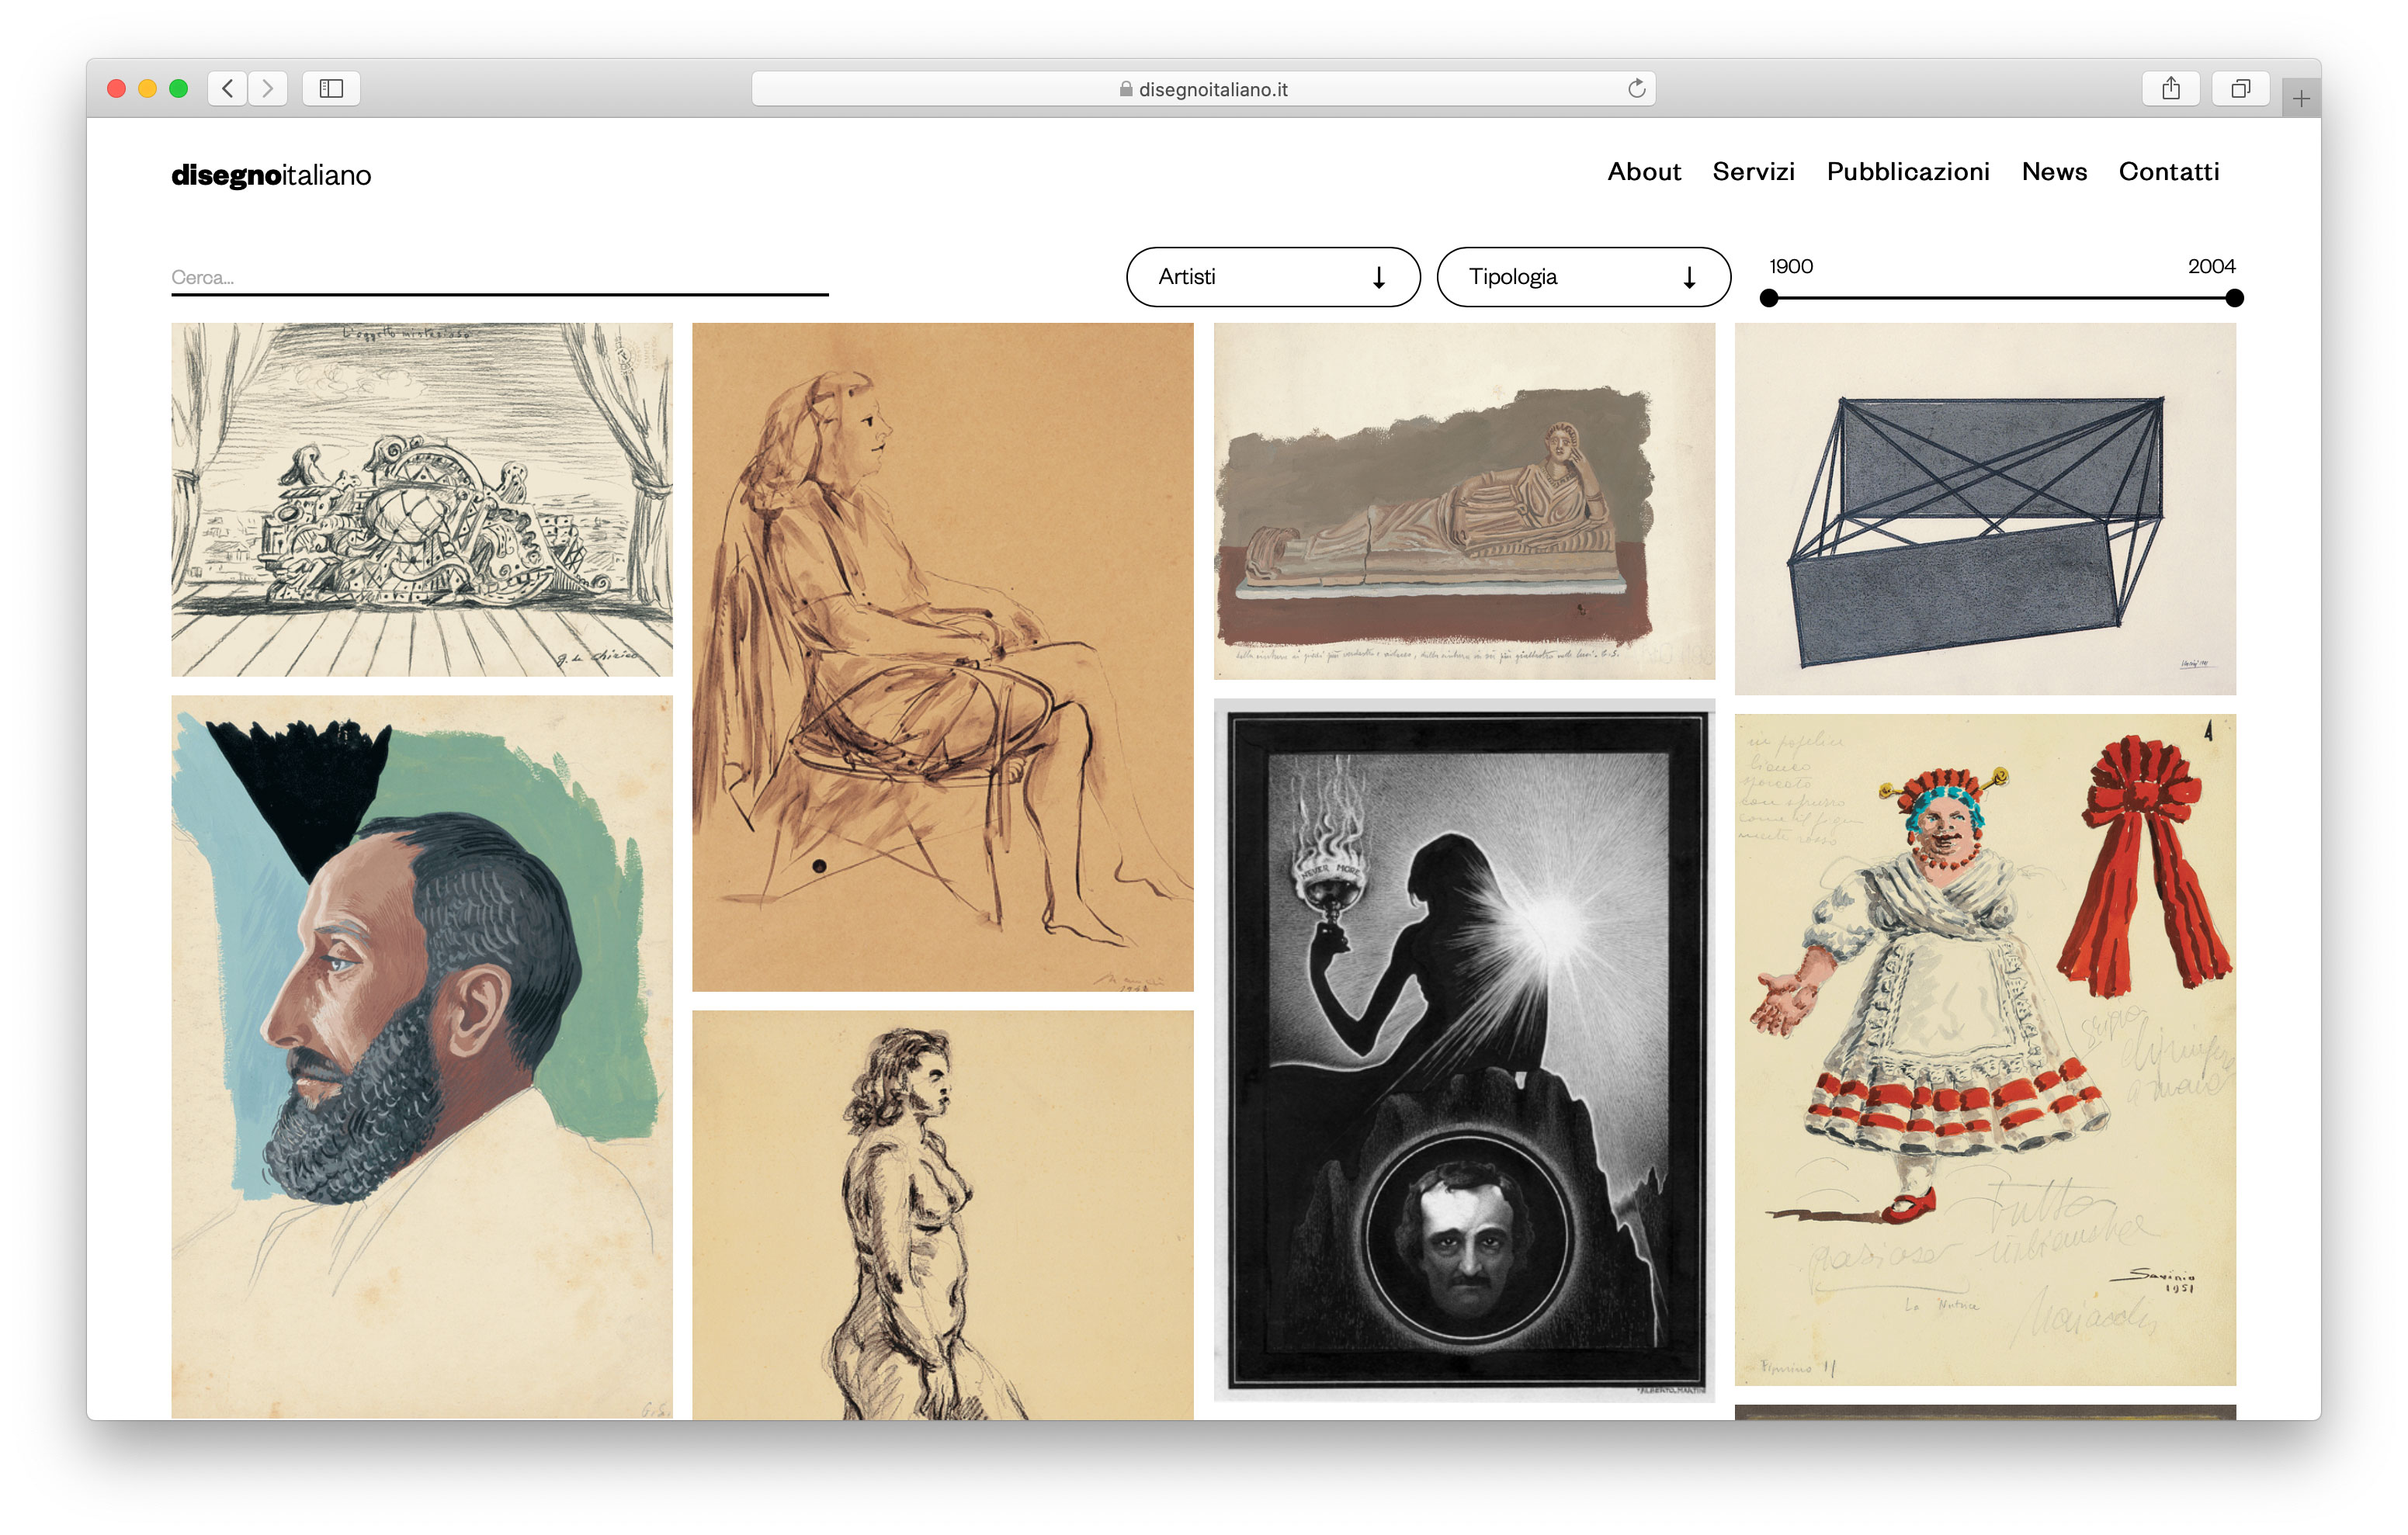Go back with Safari's back arrow

click(x=228, y=88)
